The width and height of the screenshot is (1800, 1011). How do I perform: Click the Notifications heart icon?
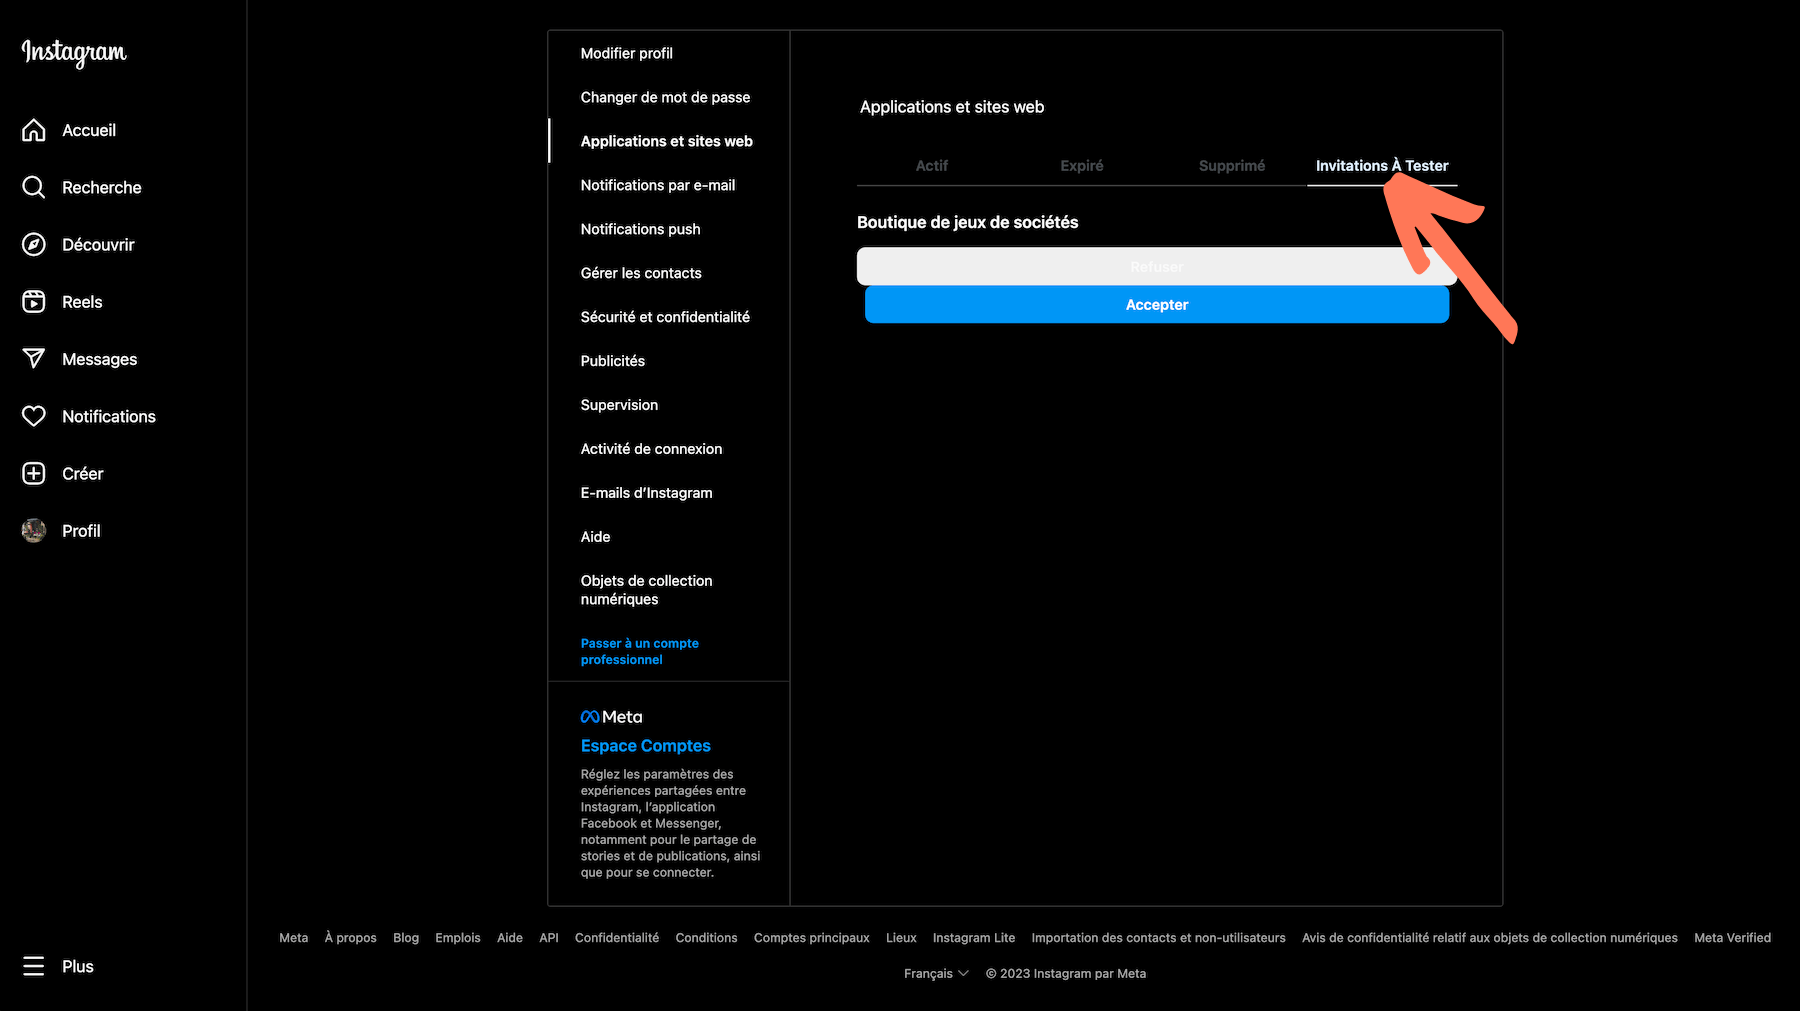point(34,416)
